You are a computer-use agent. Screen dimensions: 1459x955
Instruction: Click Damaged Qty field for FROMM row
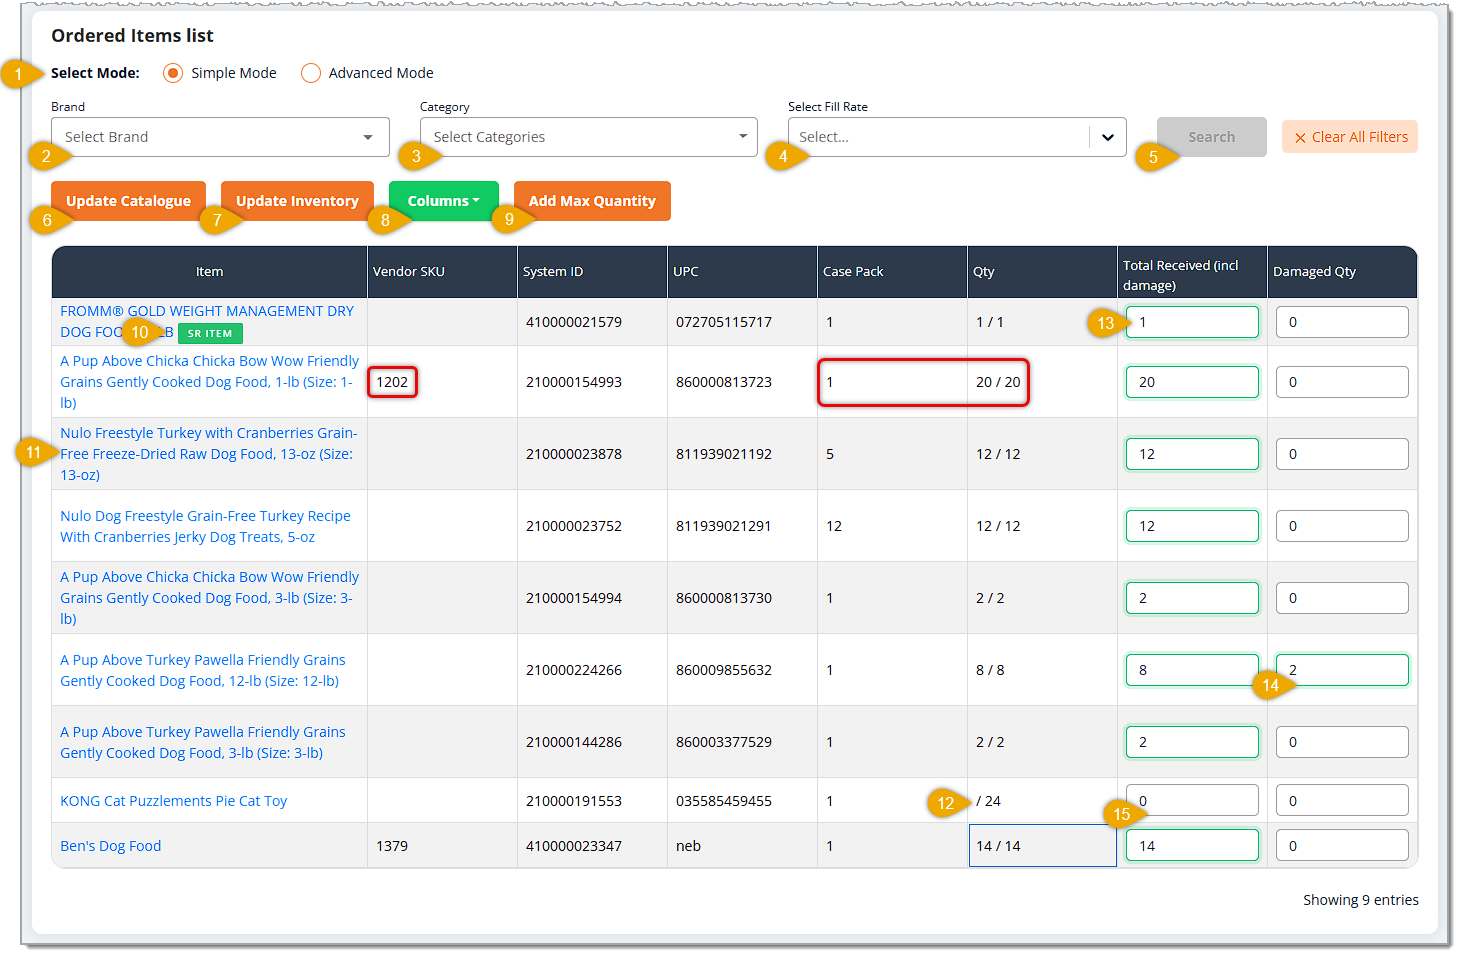(1342, 322)
